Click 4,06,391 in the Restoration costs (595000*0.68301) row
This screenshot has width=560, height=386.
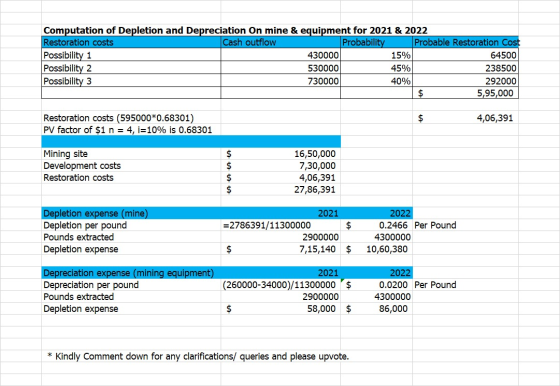[x=495, y=118]
